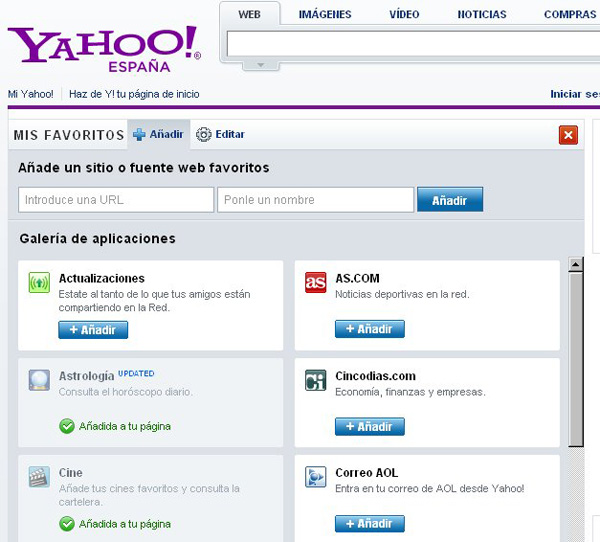Add the Correo AOL app with + Añadir
The width and height of the screenshot is (600, 542).
click(x=370, y=524)
